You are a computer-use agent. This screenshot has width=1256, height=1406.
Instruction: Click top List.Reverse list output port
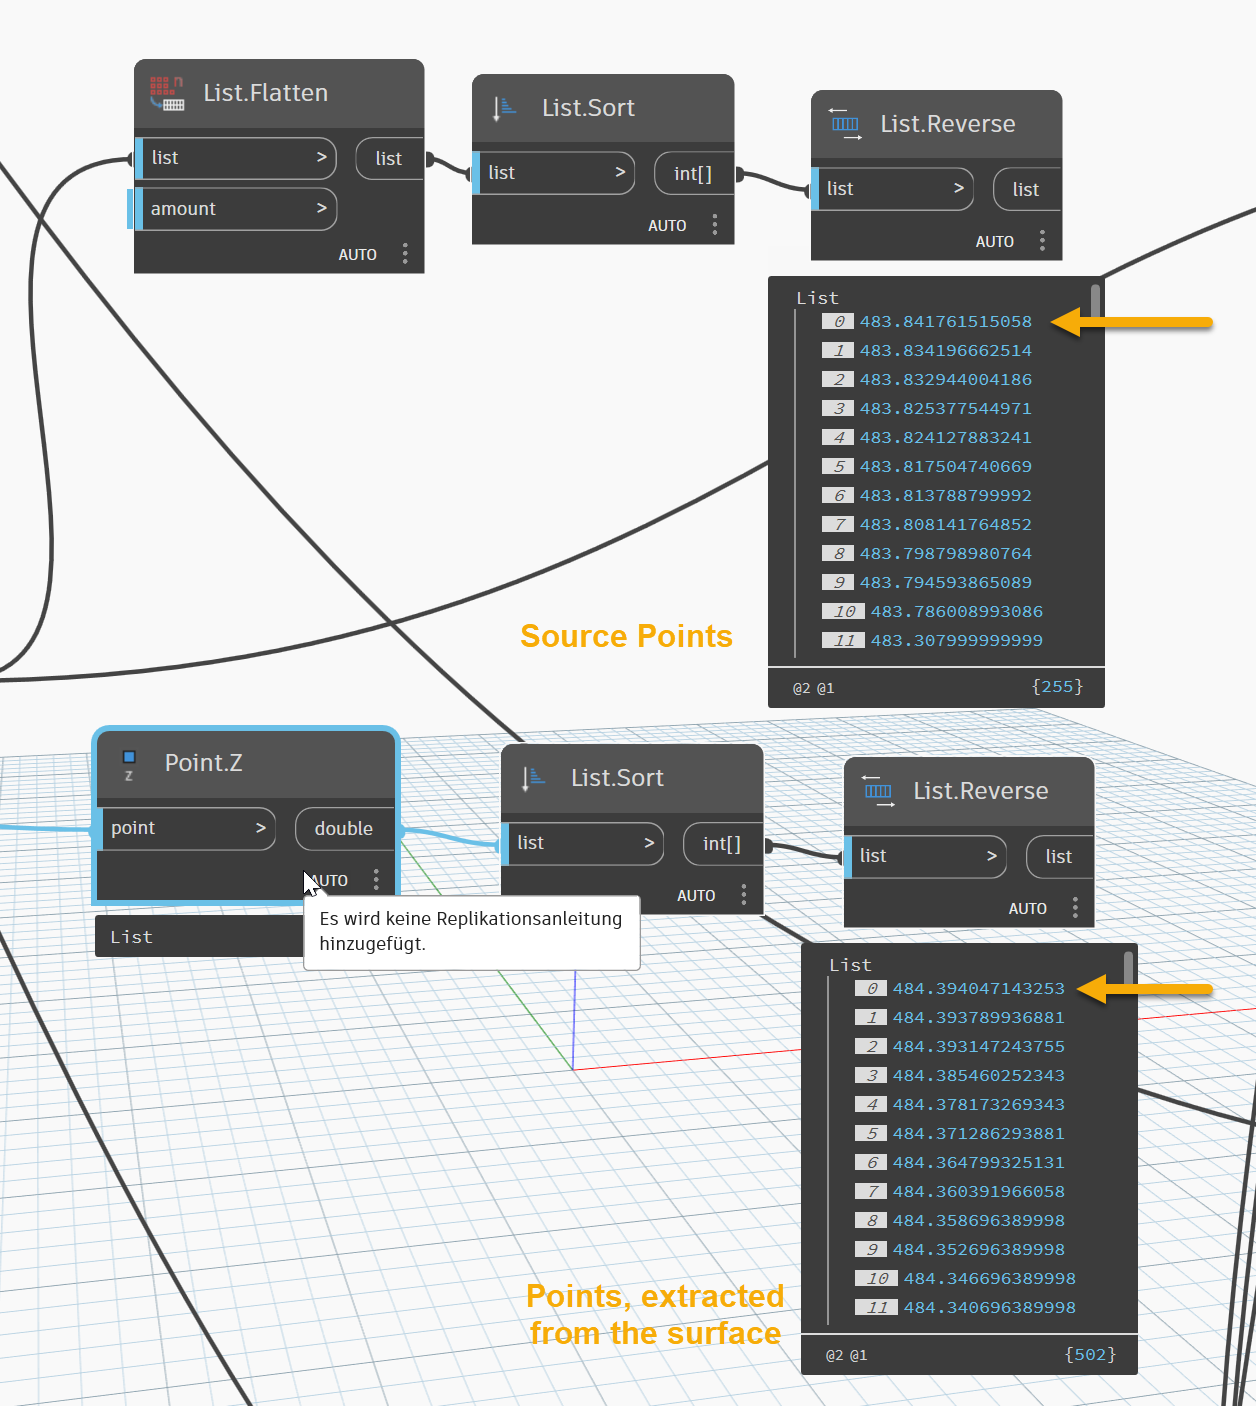1026,189
